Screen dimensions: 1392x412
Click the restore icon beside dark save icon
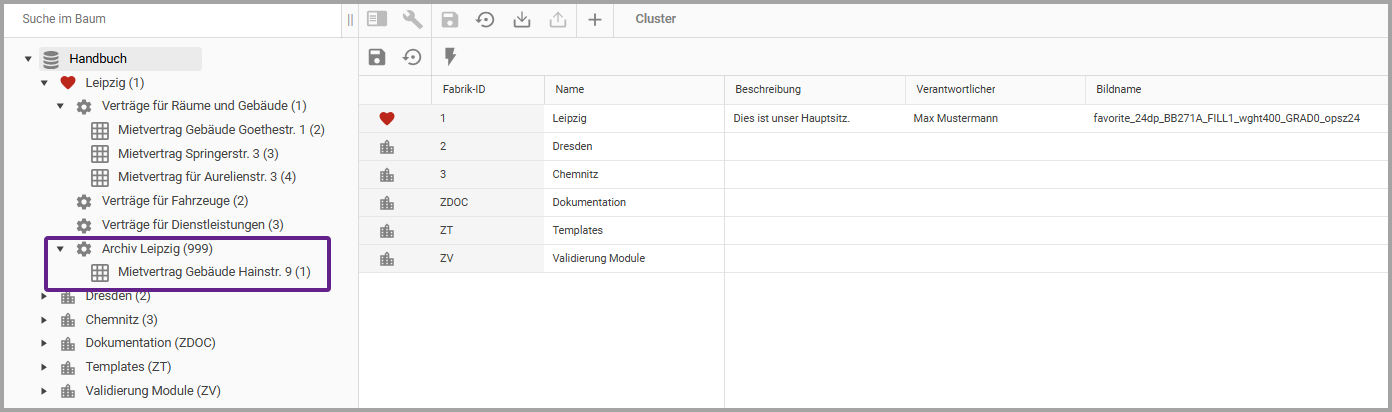[412, 57]
